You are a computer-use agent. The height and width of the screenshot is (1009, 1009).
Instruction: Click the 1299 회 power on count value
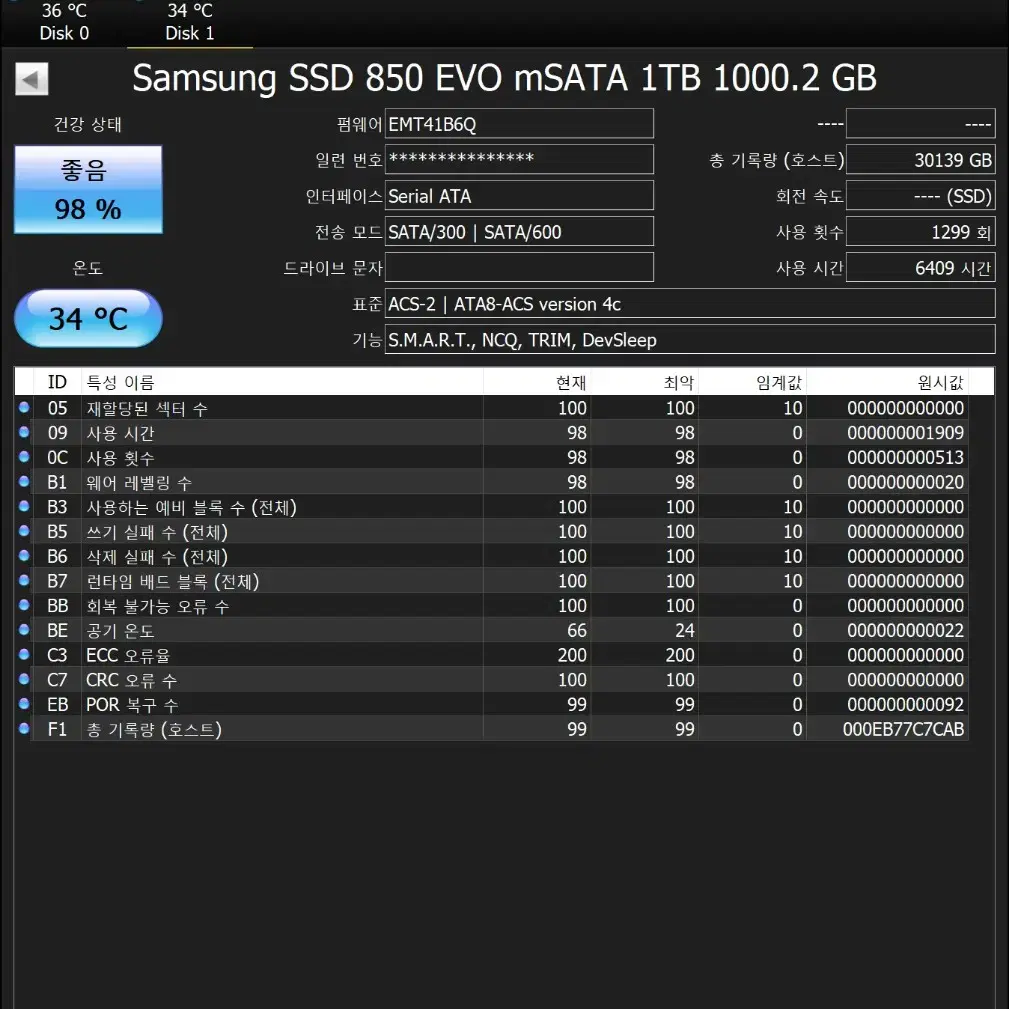920,232
